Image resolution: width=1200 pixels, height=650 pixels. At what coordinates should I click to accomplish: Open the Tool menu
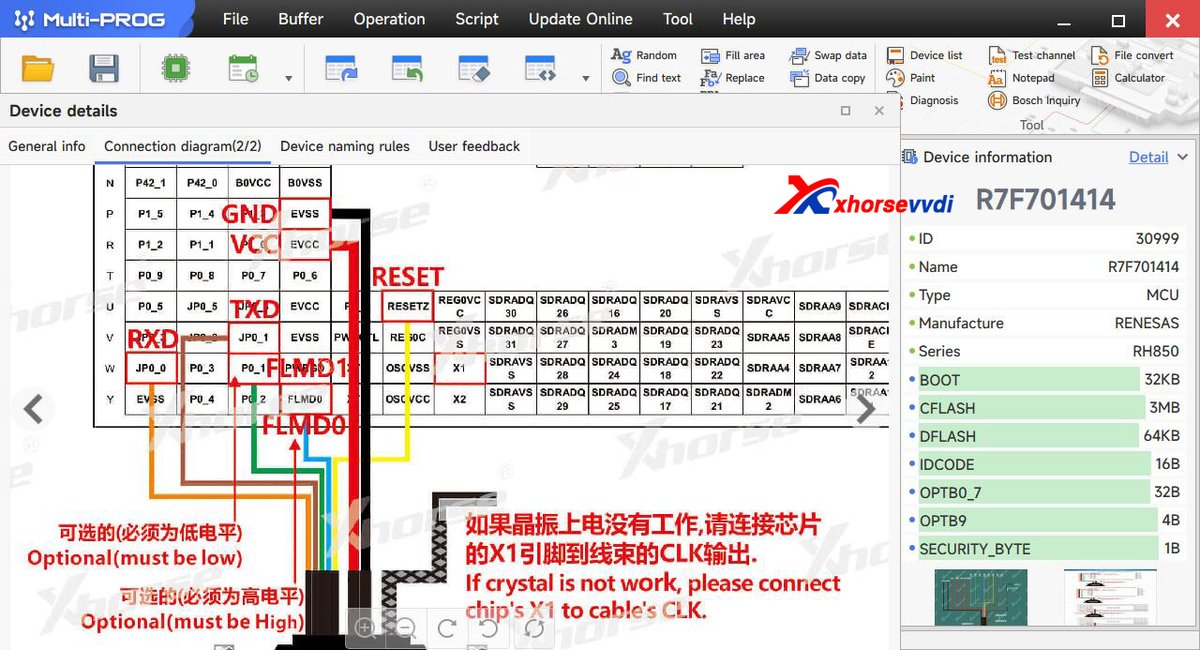click(x=677, y=19)
